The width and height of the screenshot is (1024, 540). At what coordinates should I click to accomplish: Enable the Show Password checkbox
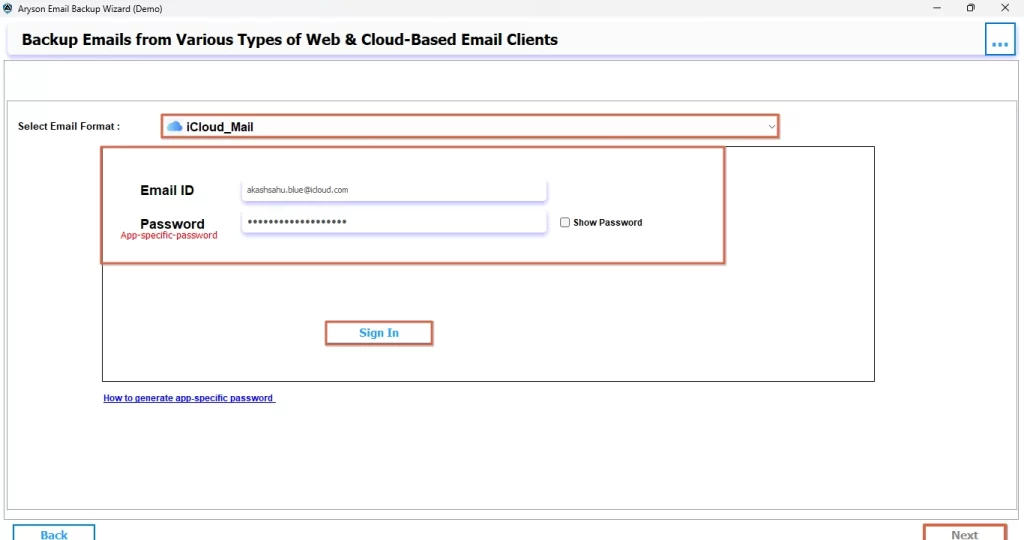click(x=565, y=223)
